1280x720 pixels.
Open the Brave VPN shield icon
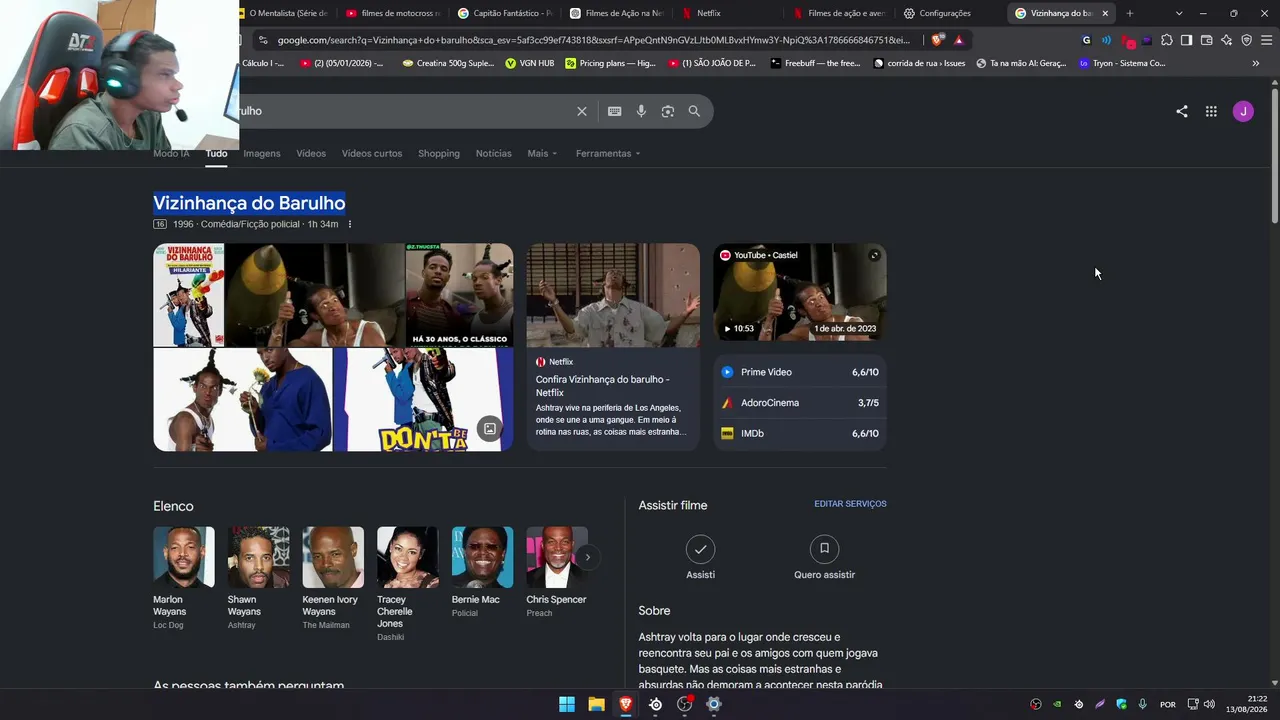1246,40
